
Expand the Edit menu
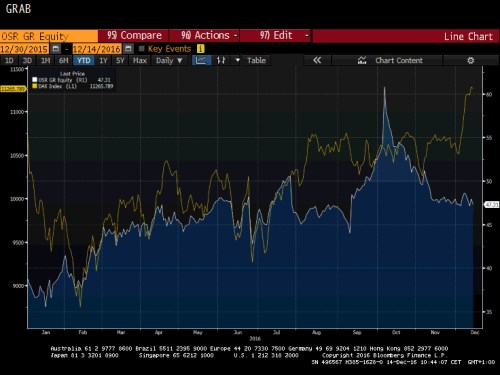pyautogui.click(x=276, y=36)
